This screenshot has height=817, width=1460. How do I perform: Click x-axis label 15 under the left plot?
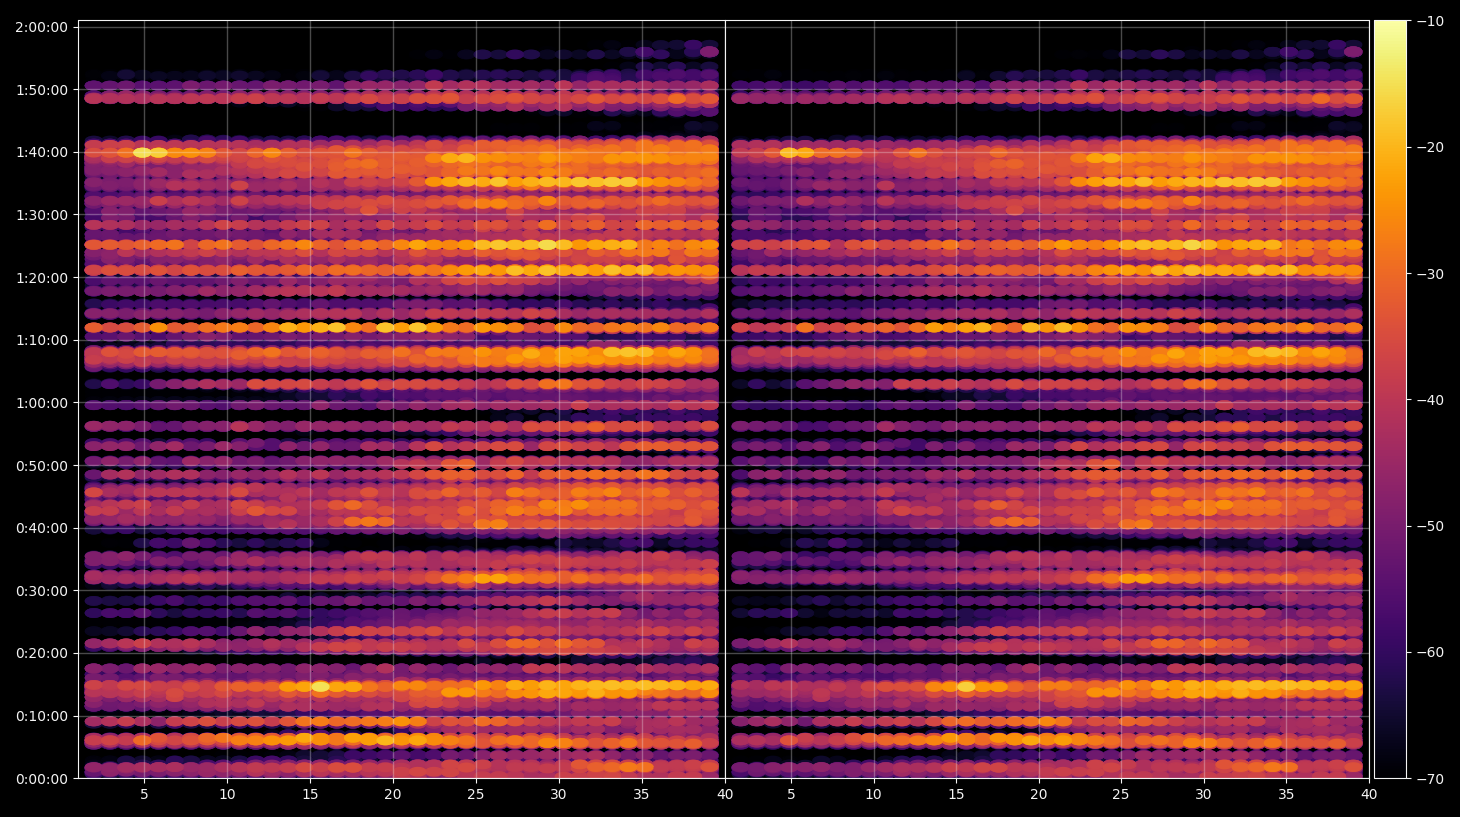click(310, 794)
